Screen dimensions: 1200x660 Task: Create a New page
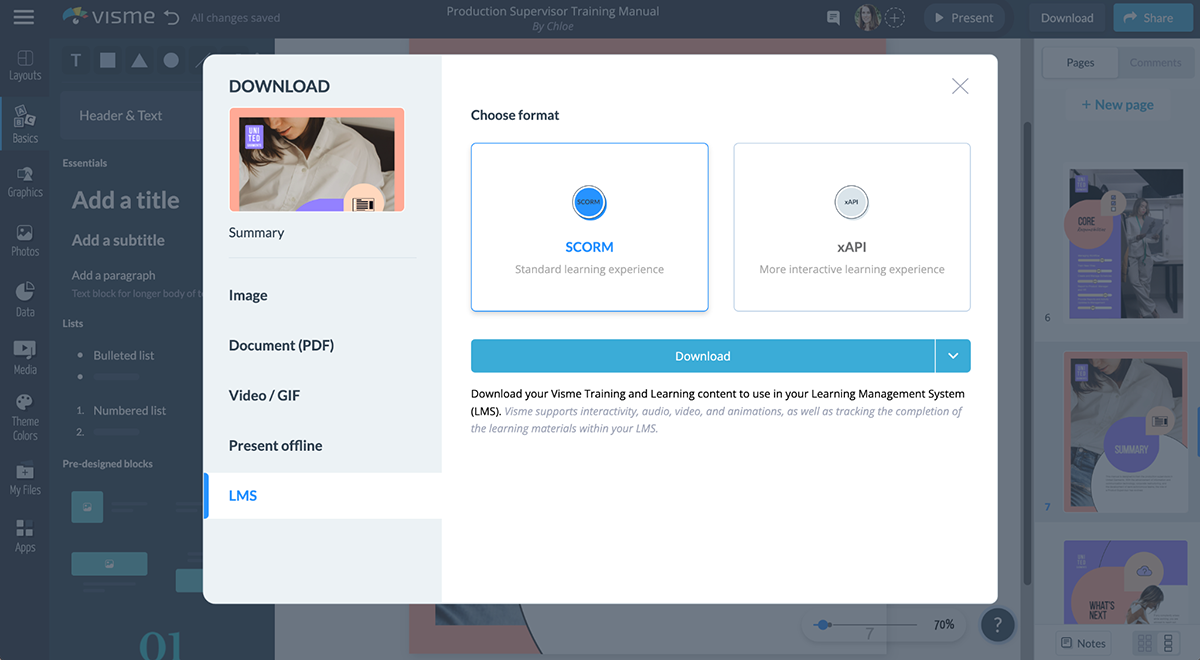[x=1117, y=104]
